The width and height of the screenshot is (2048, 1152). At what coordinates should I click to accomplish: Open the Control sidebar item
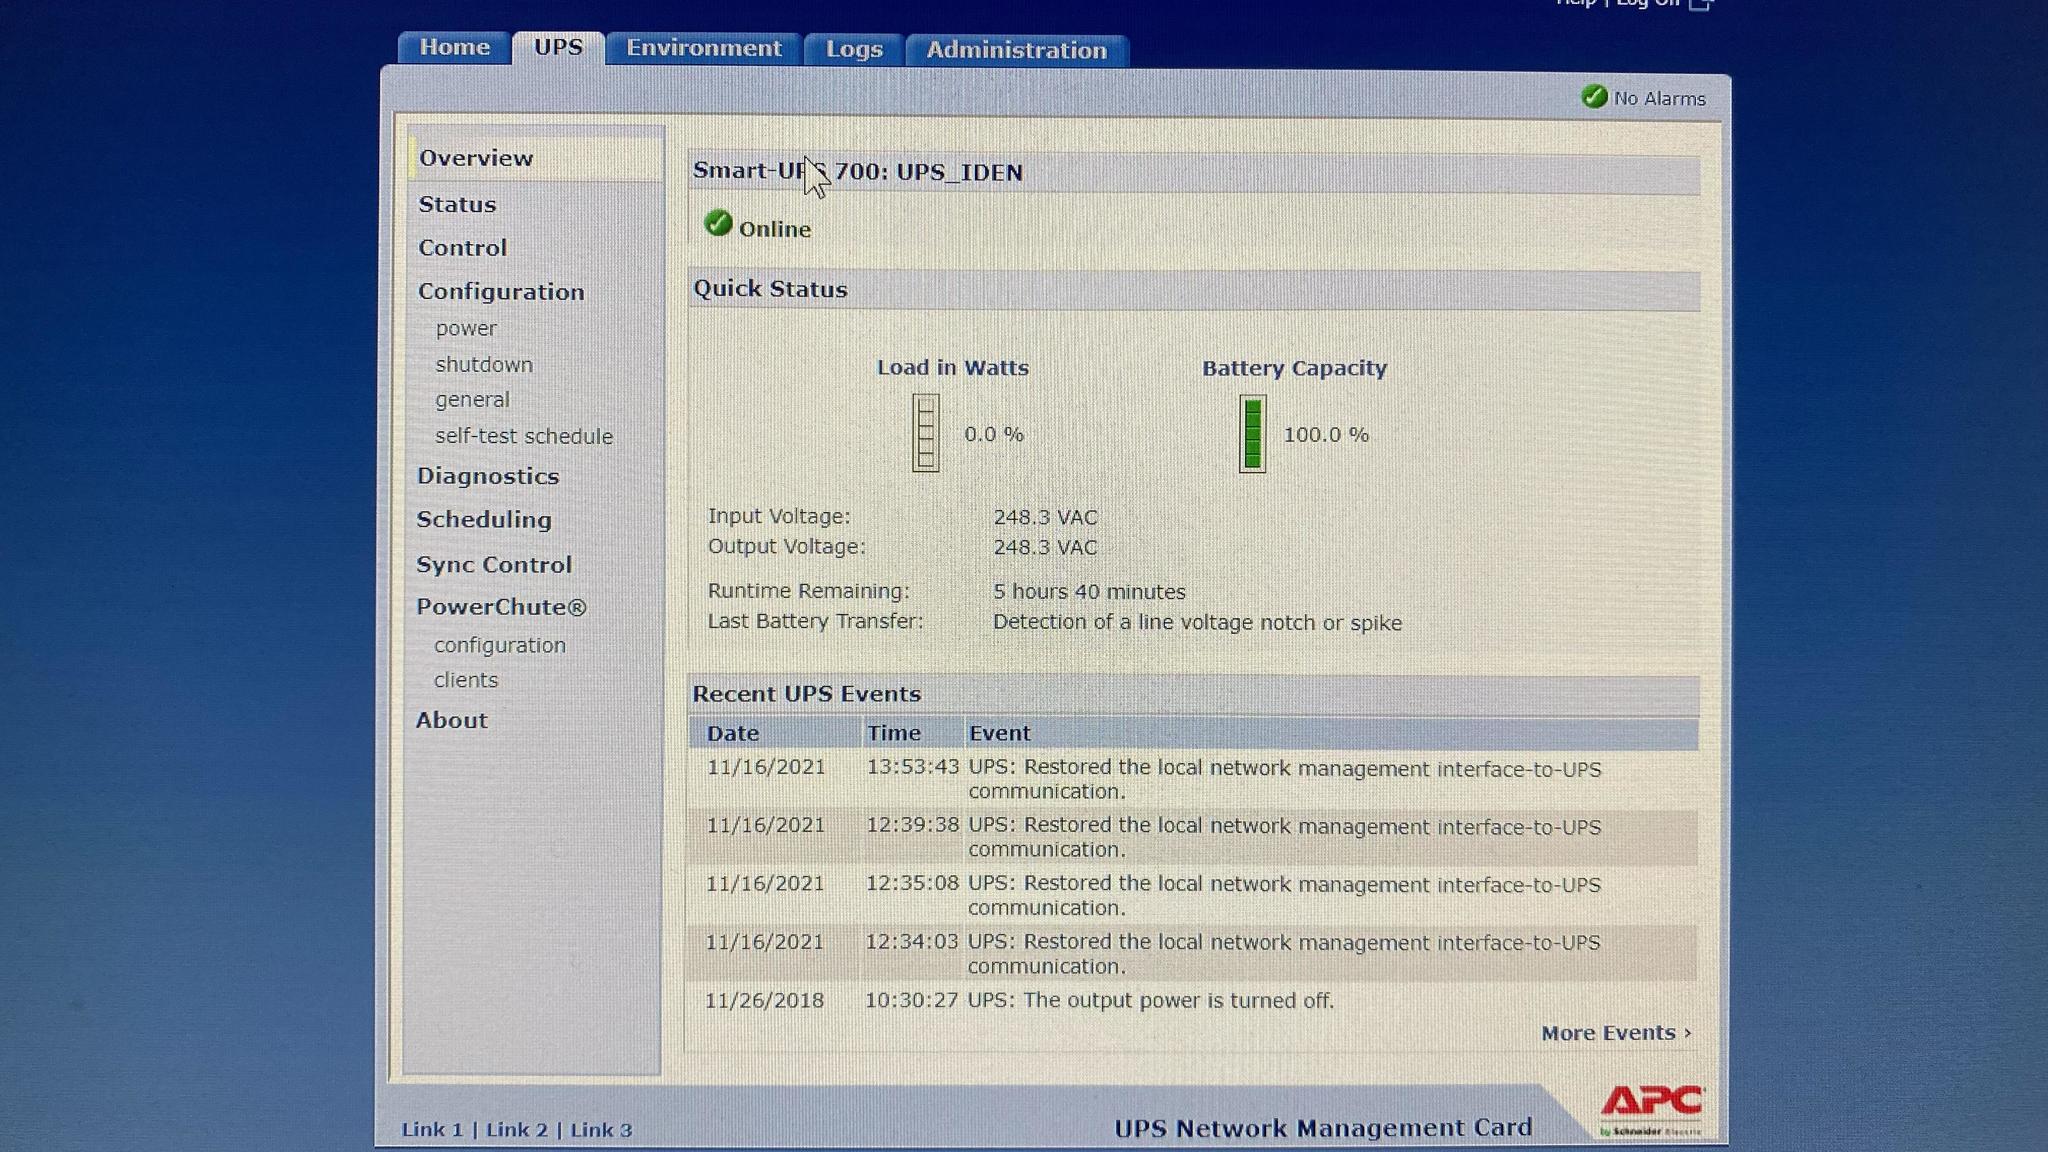[x=462, y=248]
